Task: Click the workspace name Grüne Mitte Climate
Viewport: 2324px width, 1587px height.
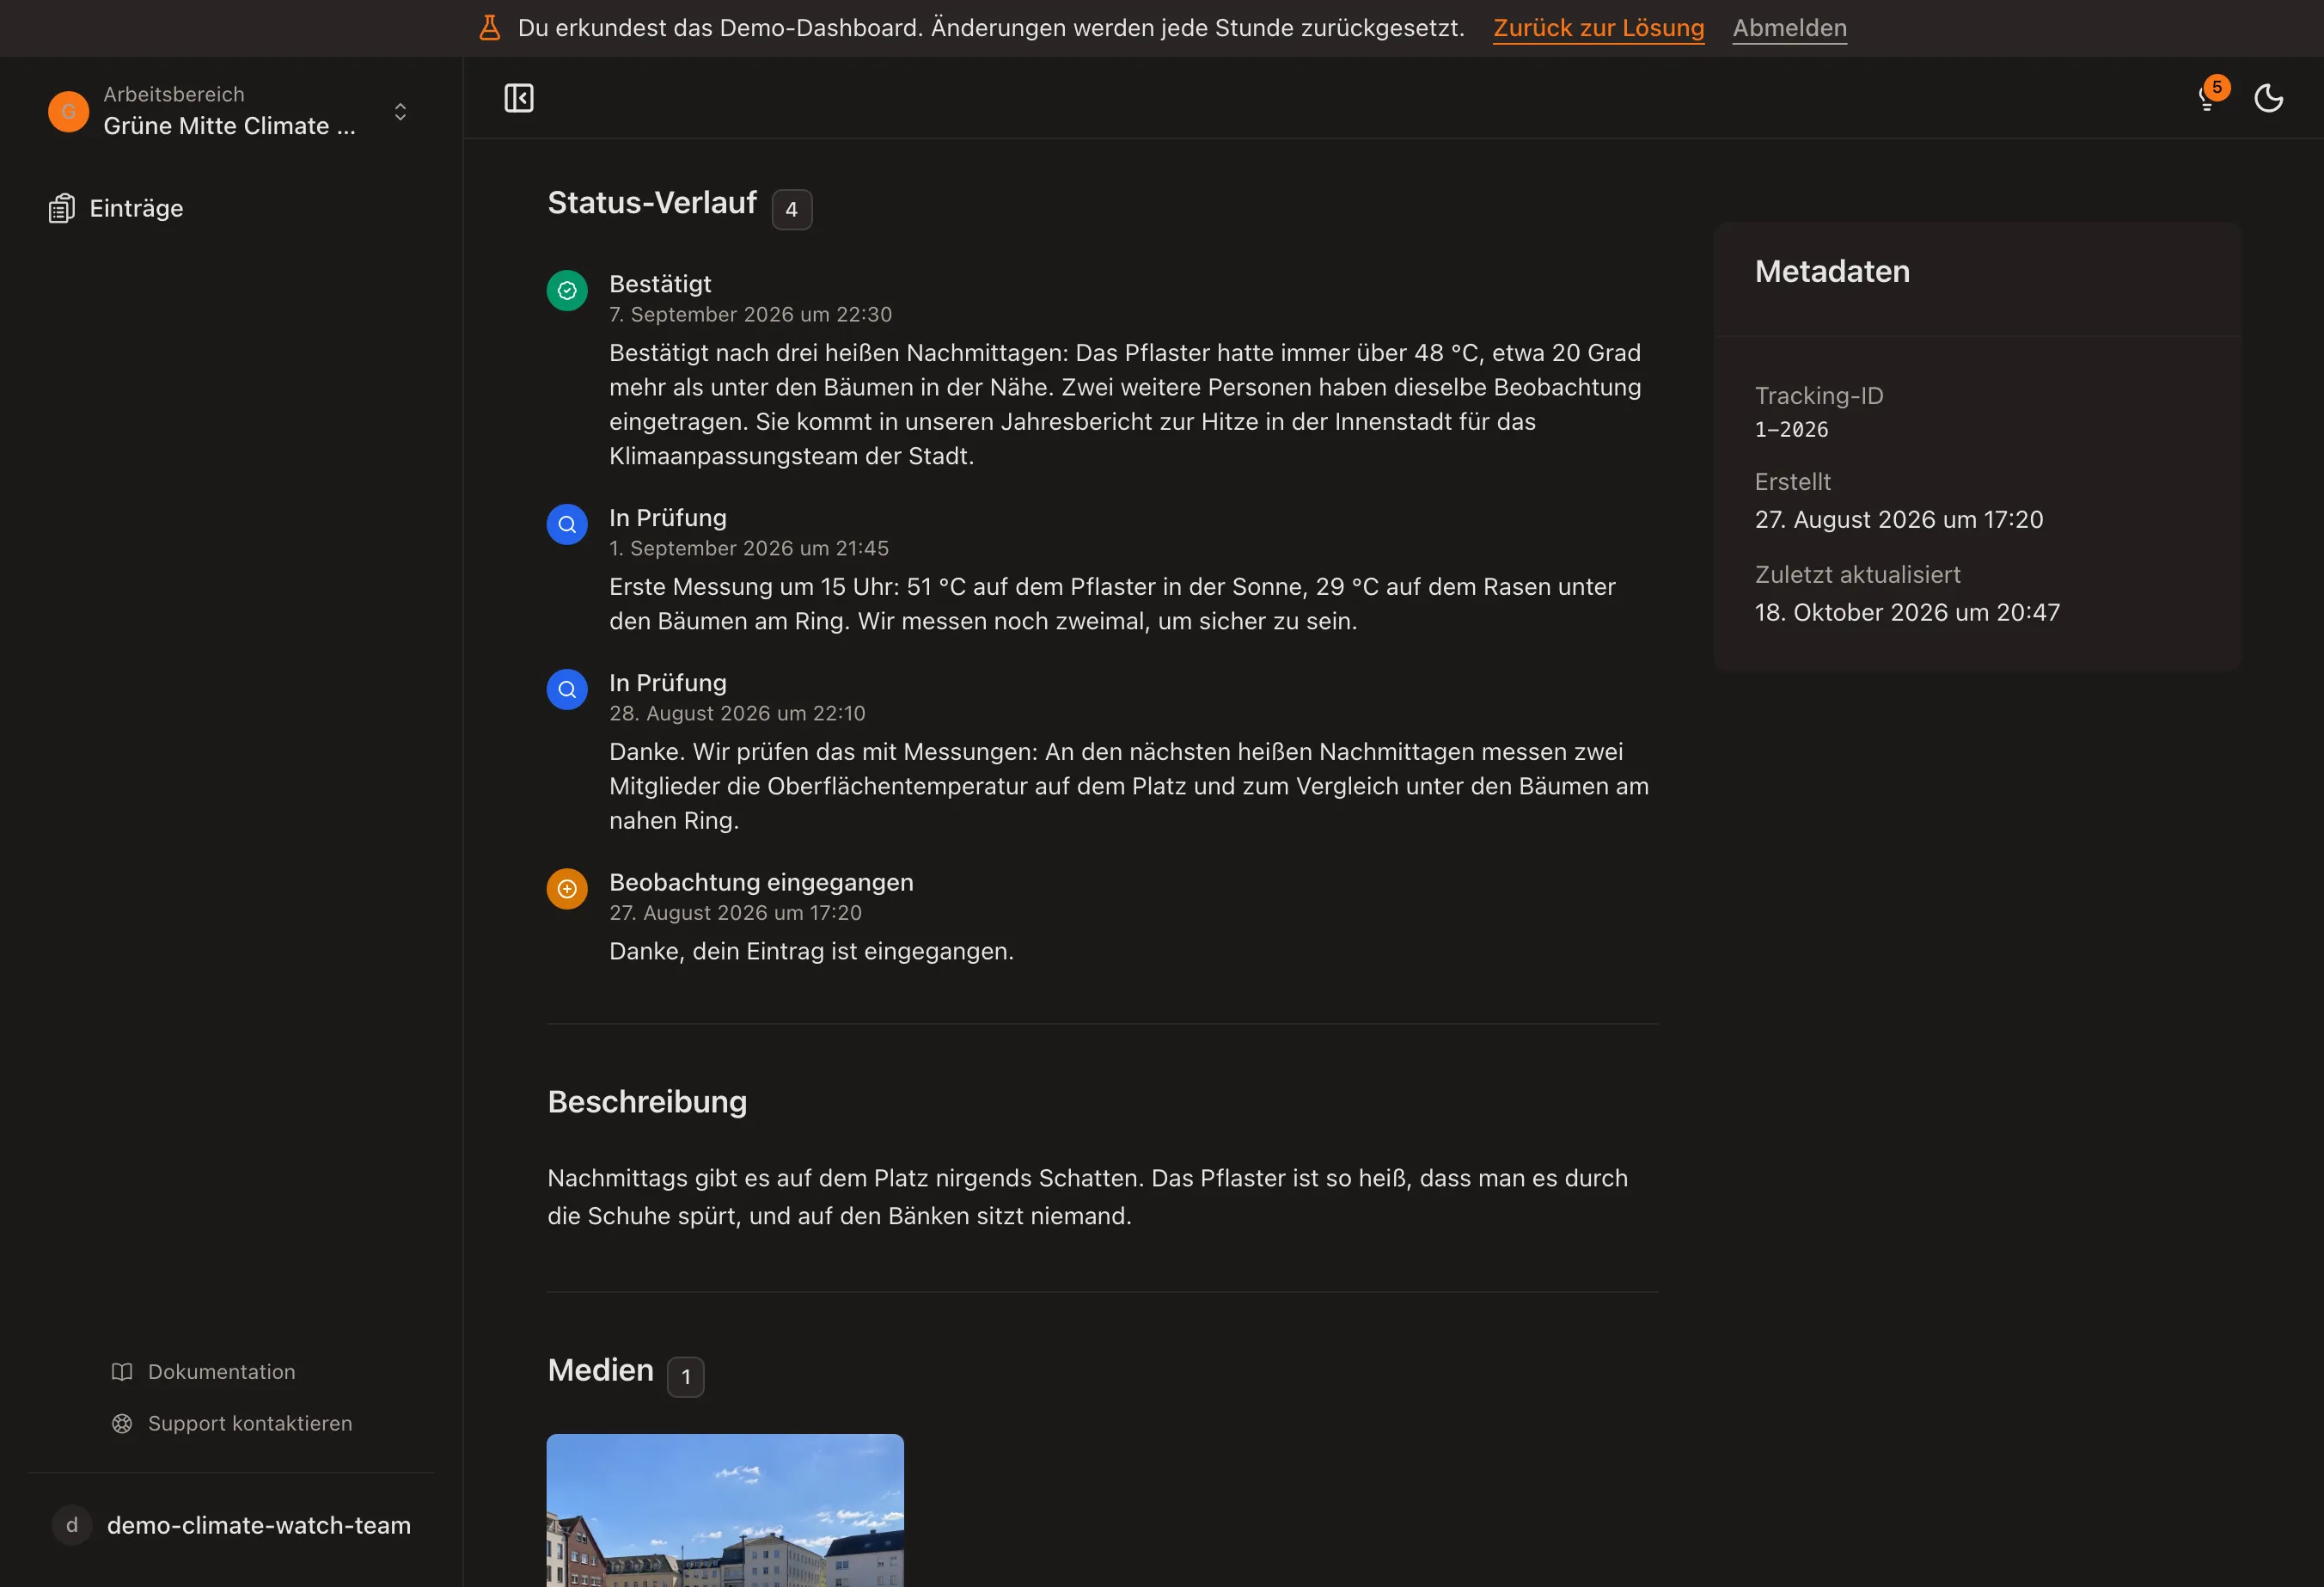Action: pos(229,126)
